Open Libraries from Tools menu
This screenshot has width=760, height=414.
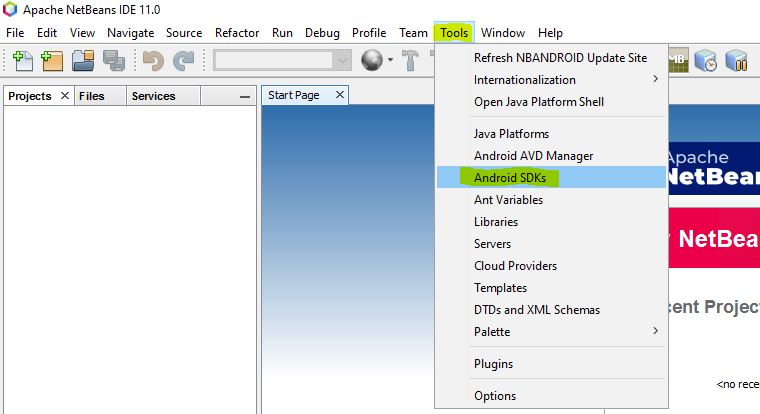click(552, 222)
